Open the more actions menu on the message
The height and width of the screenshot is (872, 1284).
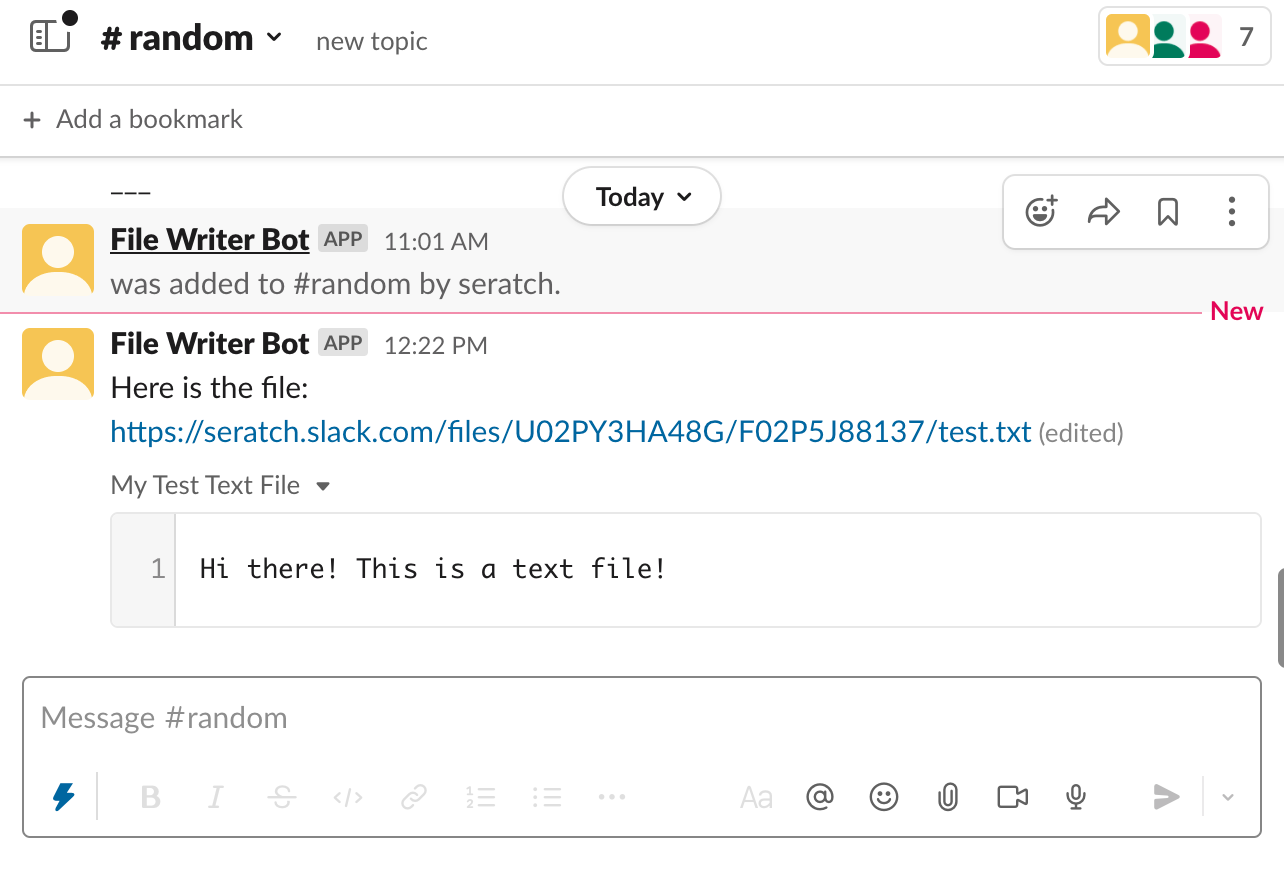coord(1232,212)
